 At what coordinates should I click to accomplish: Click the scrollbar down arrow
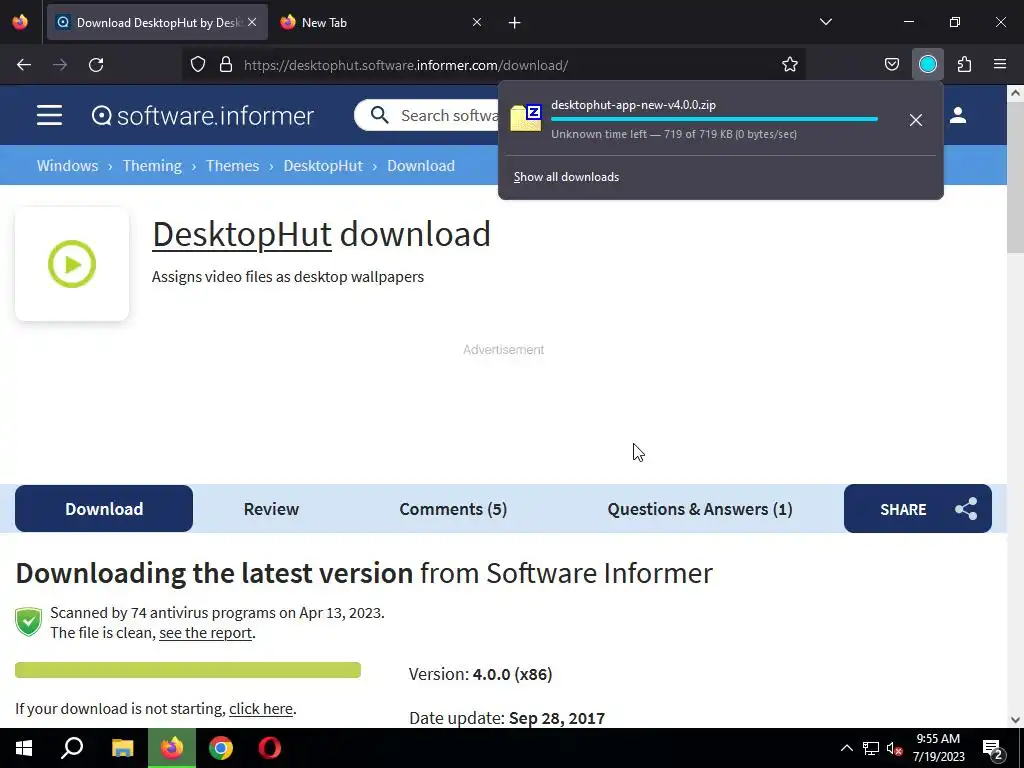[1015, 720]
